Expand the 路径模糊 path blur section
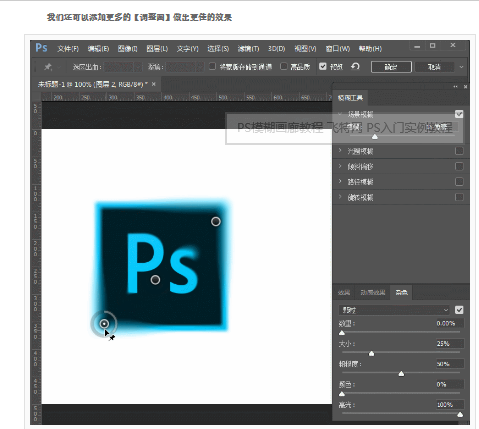Image resolution: width=479 pixels, height=429 pixels. pos(340,181)
